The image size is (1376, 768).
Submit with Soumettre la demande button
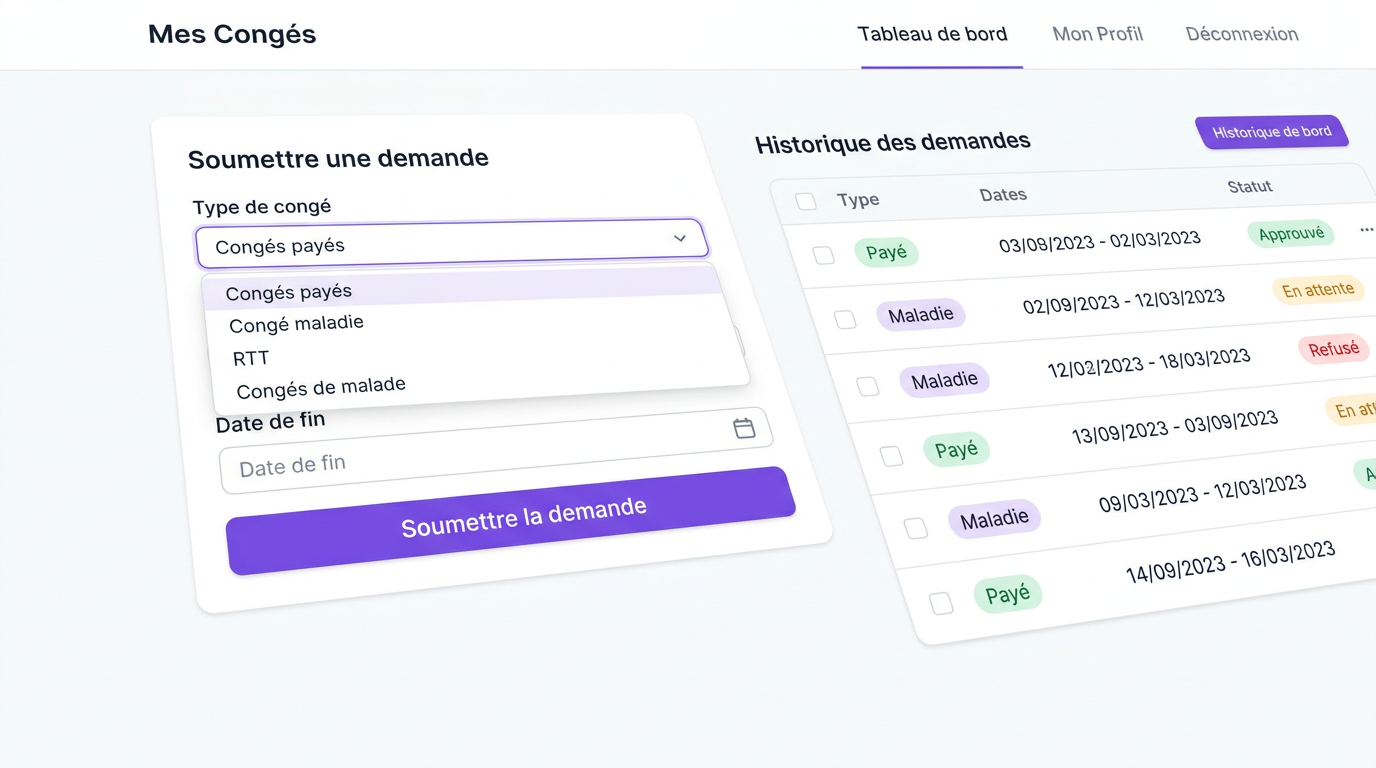coord(511,520)
